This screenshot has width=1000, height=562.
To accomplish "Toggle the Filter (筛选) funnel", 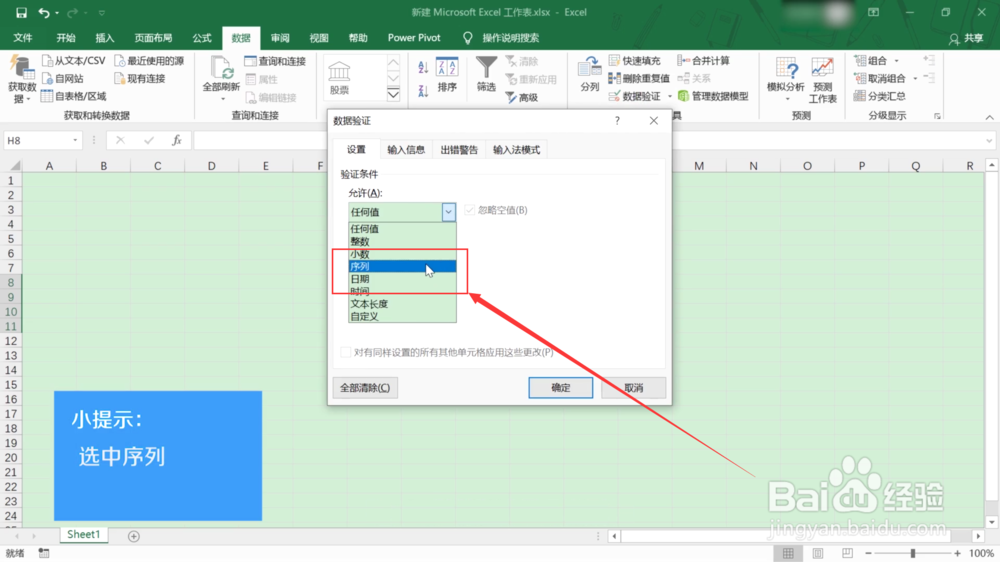I will click(486, 74).
